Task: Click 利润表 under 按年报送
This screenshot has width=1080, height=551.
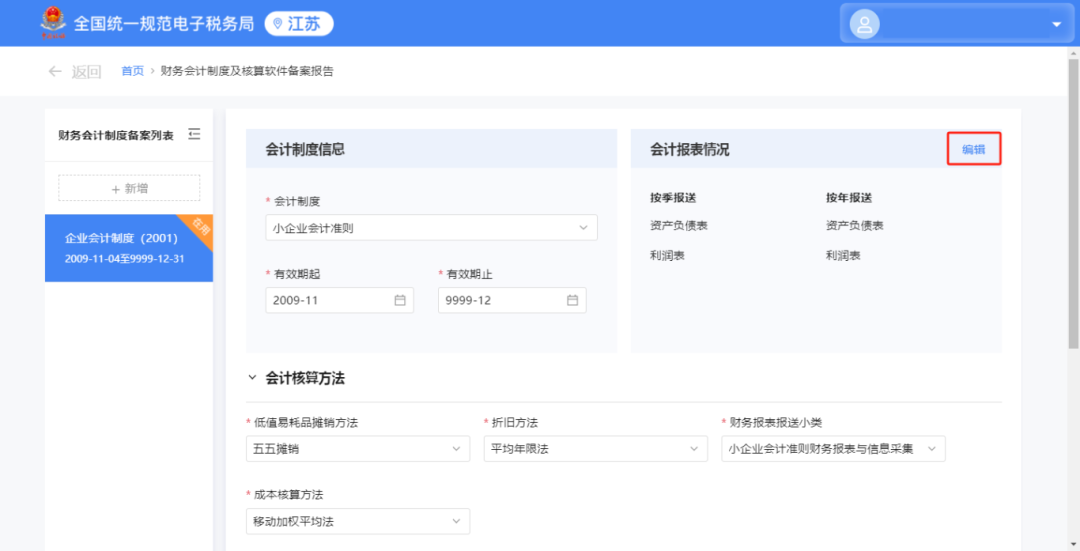Action: point(843,256)
